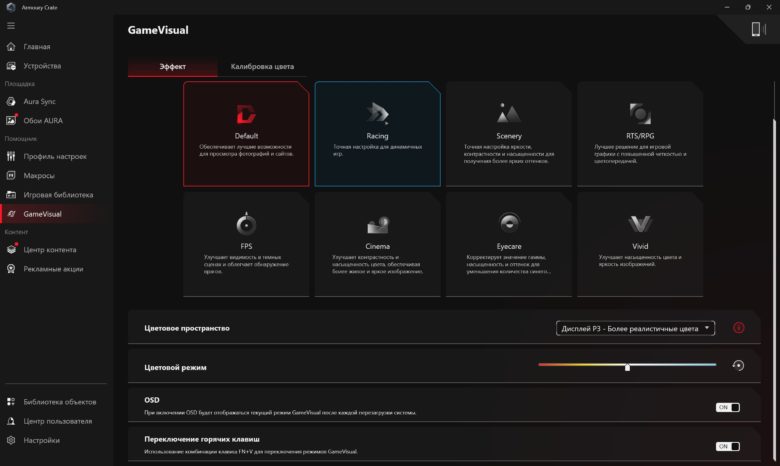The image size is (780, 466).
Task: Toggle the Переключение горячих клавиш switch
Action: tap(728, 447)
